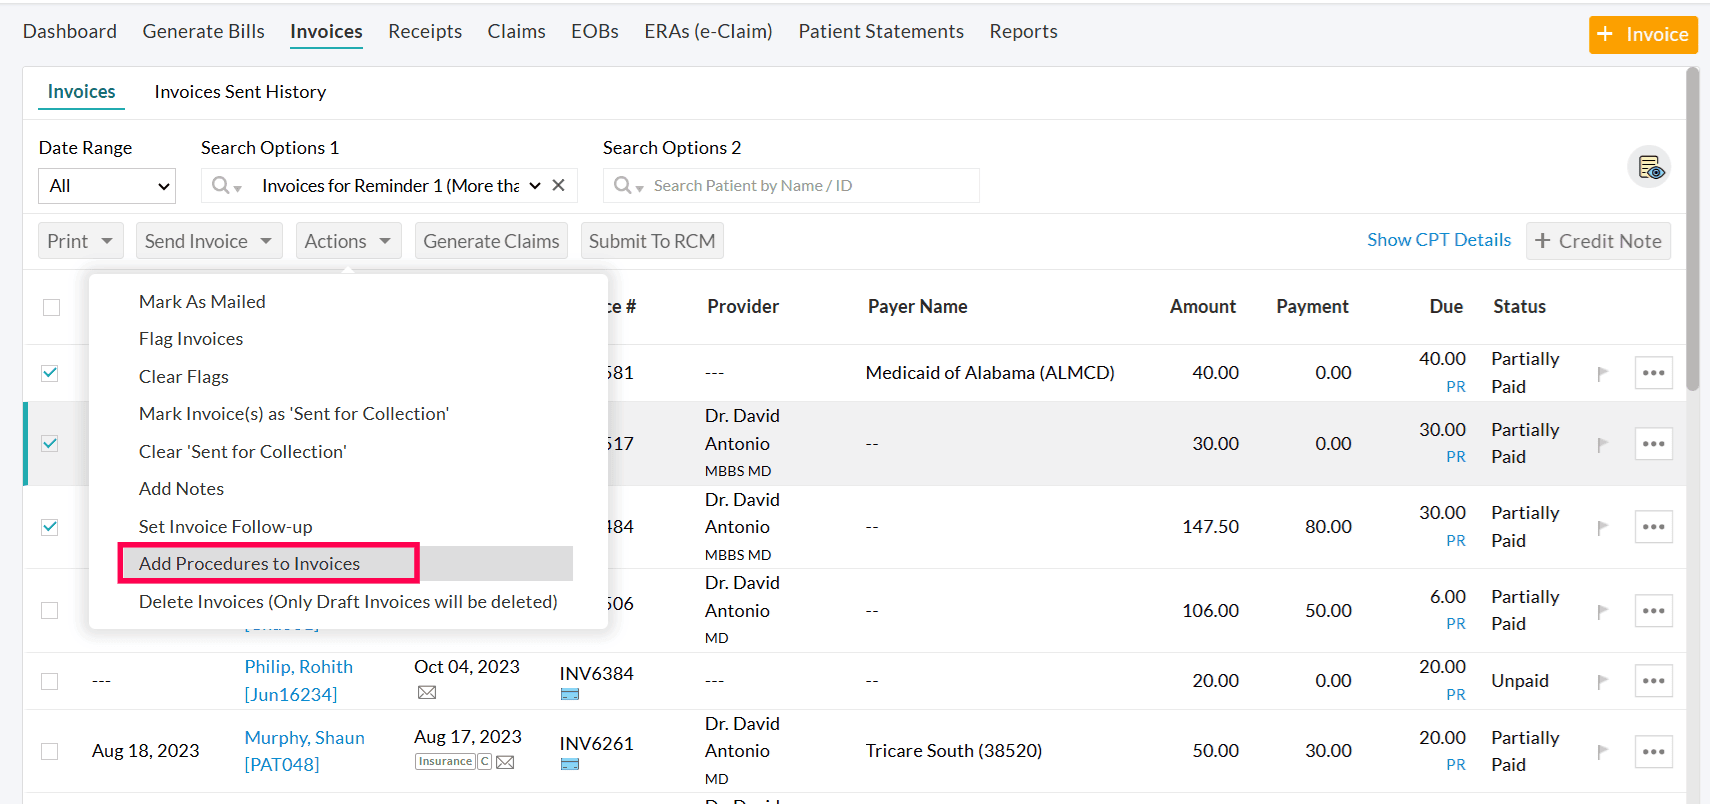Open more options for INV6261 row
The image size is (1710, 804).
[x=1653, y=751]
